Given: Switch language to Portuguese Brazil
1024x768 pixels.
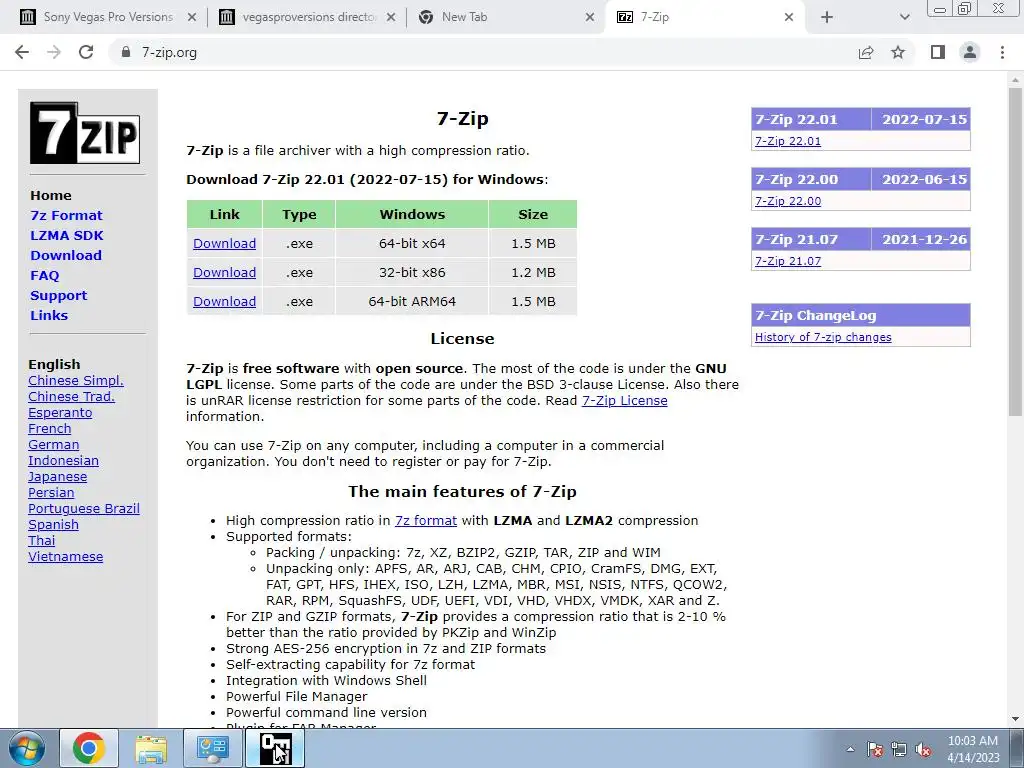Looking at the screenshot, I should coord(84,509).
